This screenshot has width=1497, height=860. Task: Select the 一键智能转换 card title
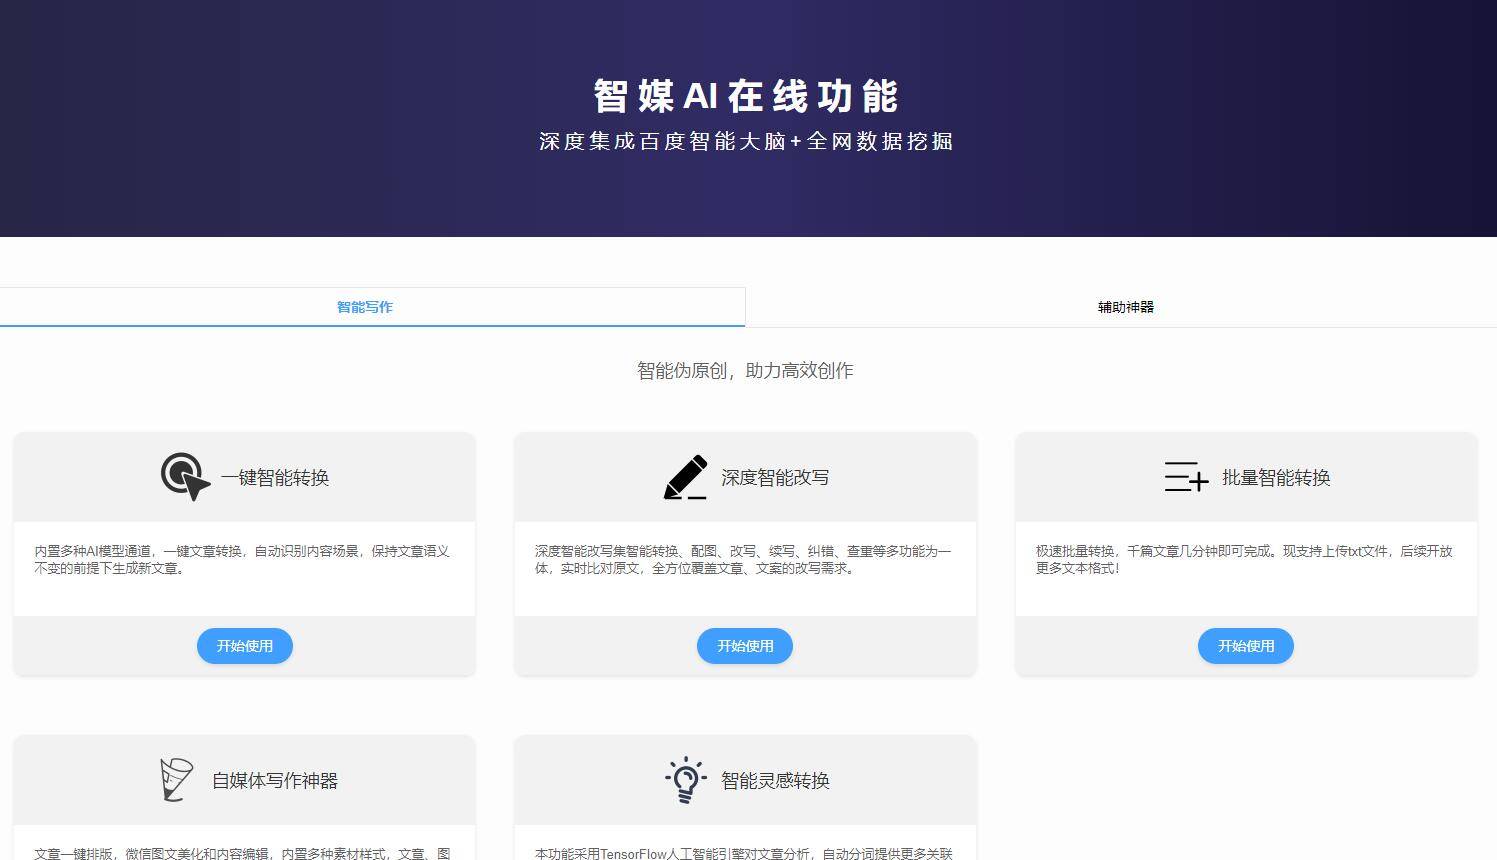pos(275,478)
